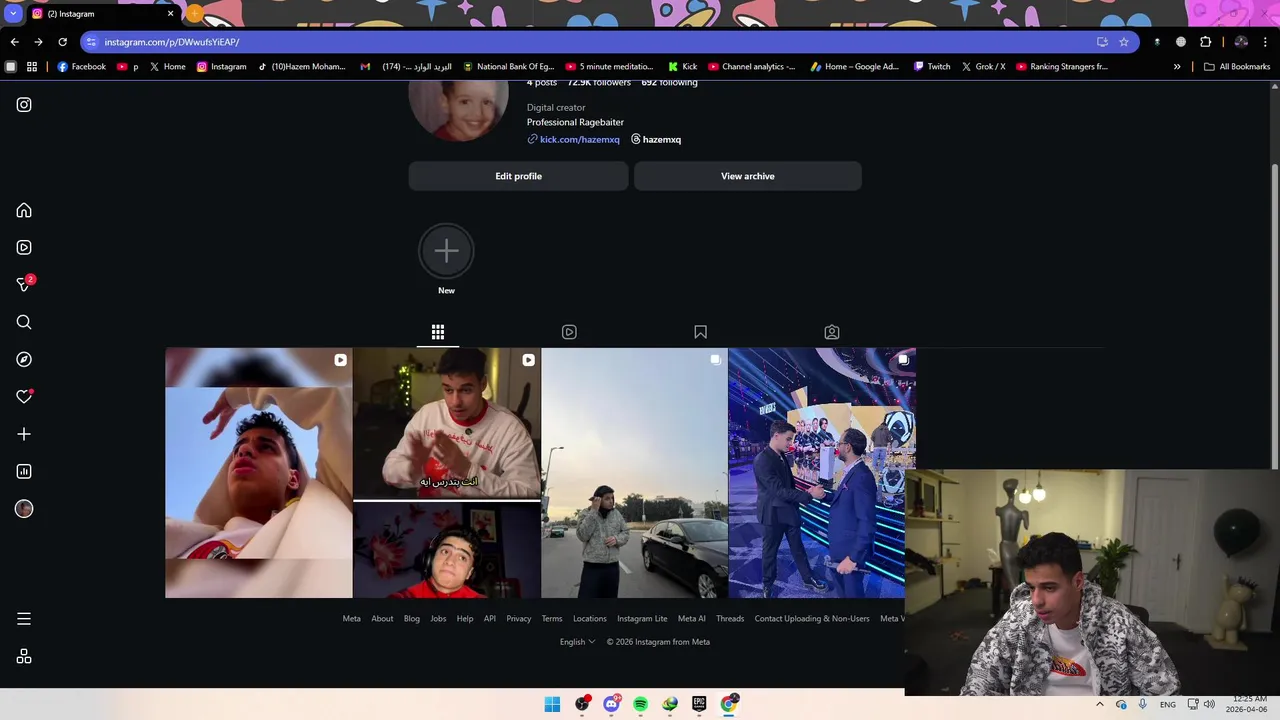The height and width of the screenshot is (720, 1280).
Task: Open the API footer link
Action: [490, 619]
